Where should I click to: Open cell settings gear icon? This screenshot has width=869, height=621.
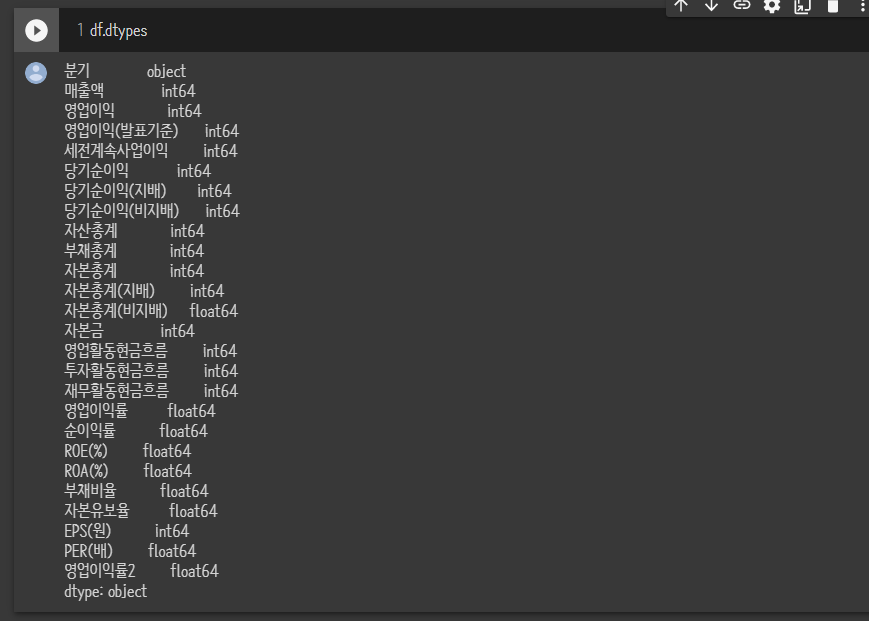point(772,6)
